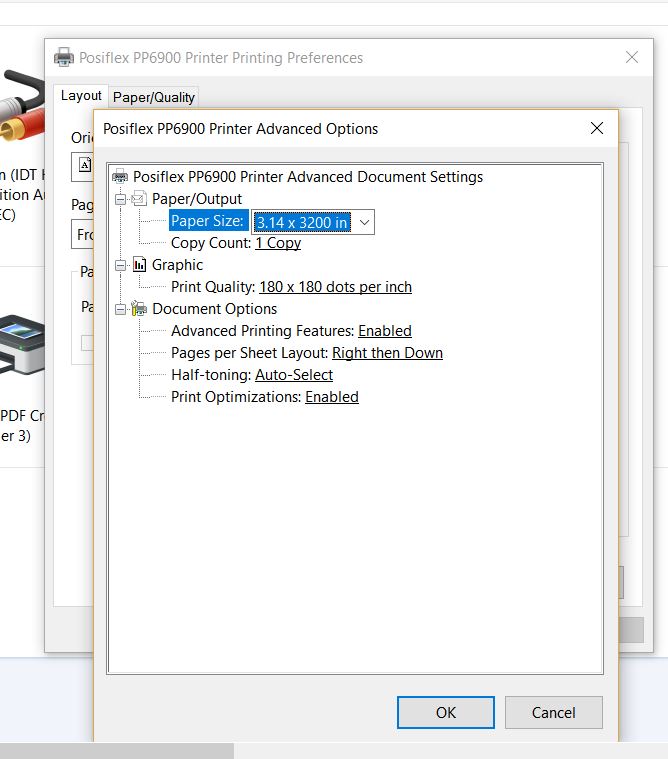Click the multifunction printer device icon in background
Viewport: 668px width, 759px height.
point(22,346)
